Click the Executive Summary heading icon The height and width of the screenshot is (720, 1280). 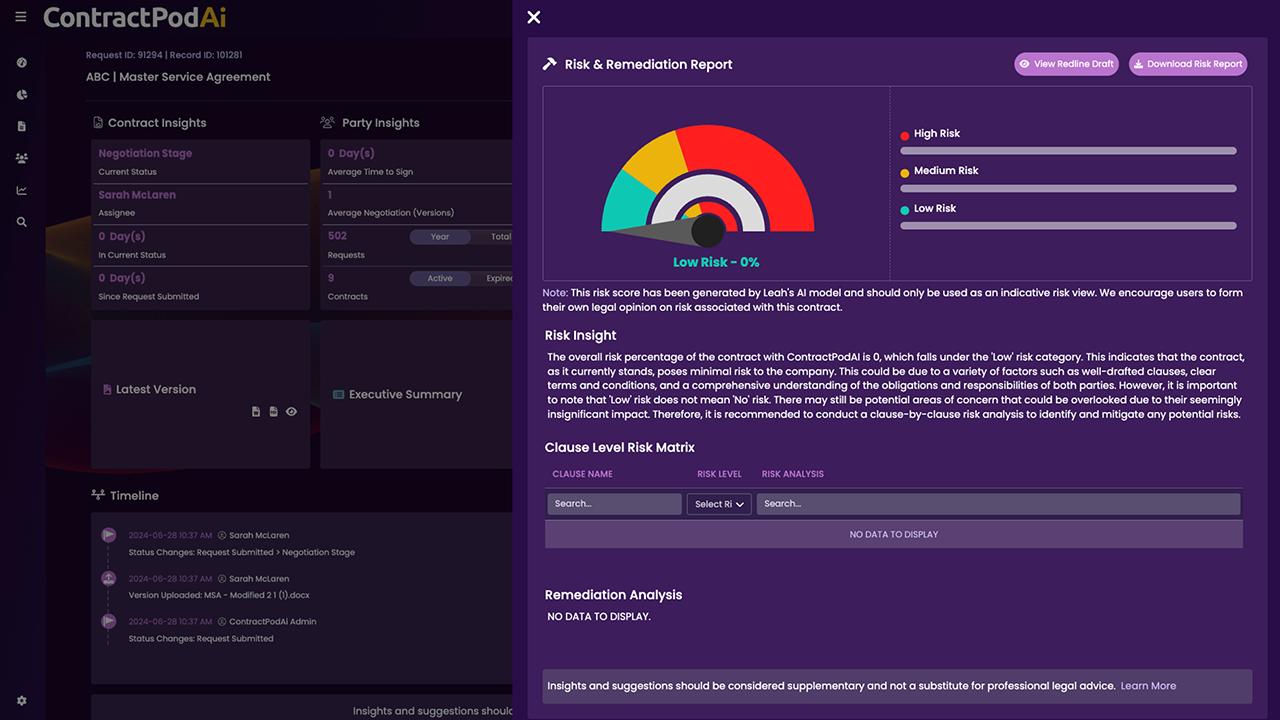pyautogui.click(x=338, y=395)
